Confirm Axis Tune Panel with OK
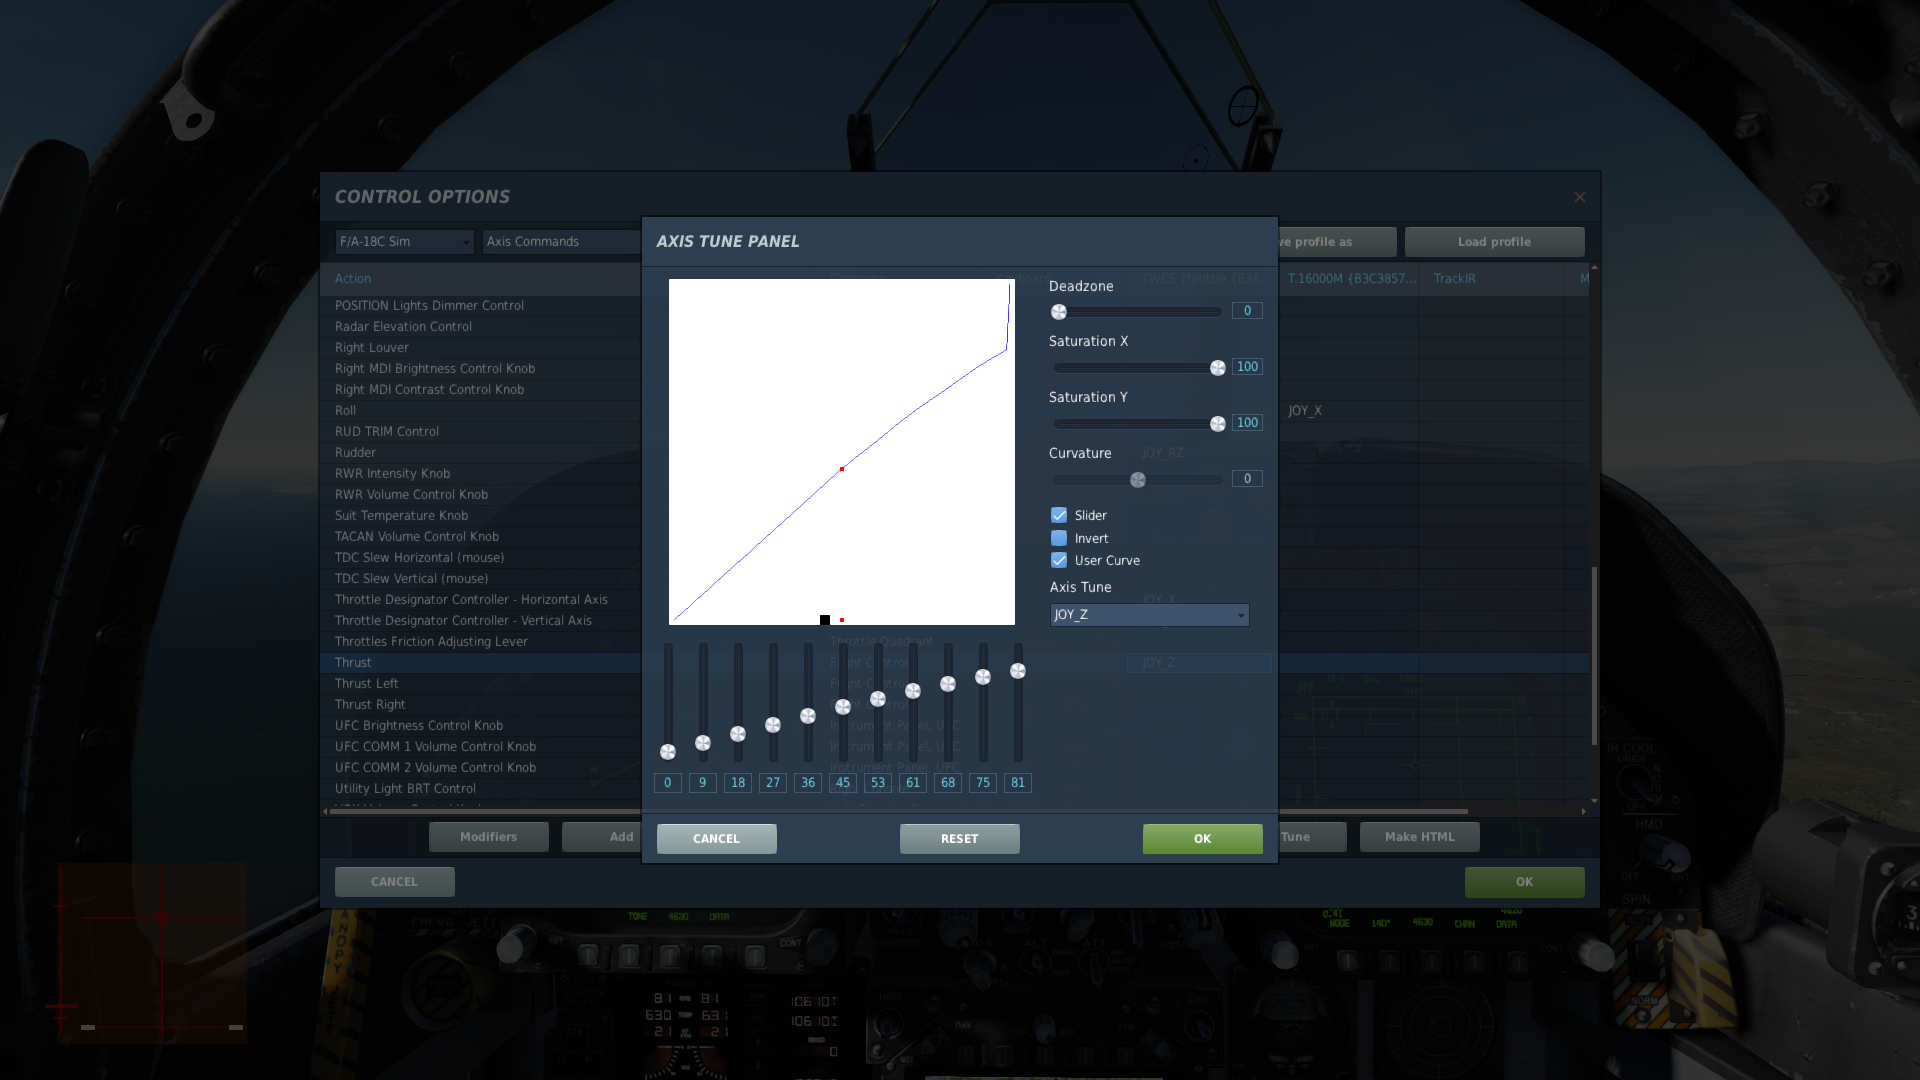The width and height of the screenshot is (1920, 1080). (x=1203, y=839)
